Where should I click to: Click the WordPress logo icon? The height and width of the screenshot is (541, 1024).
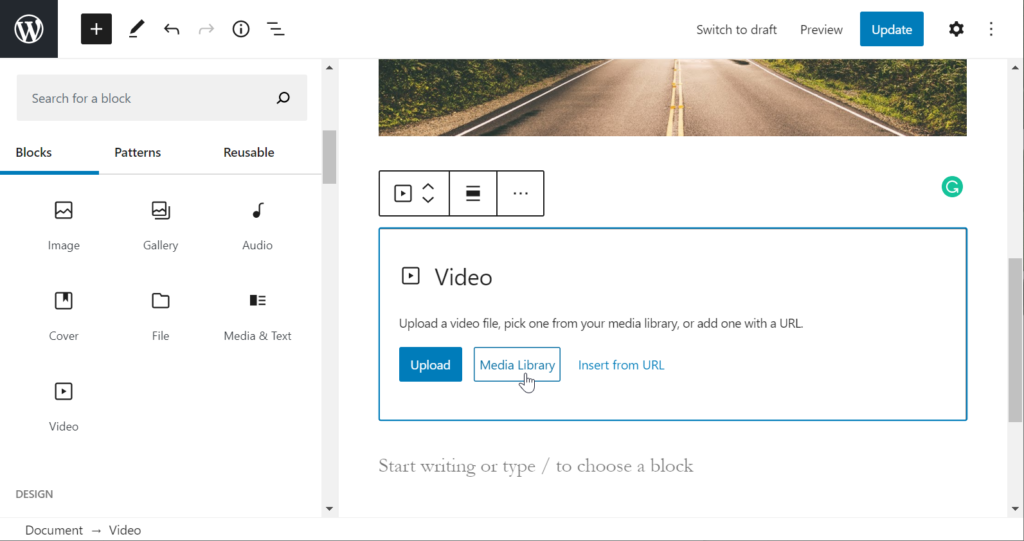point(29,29)
